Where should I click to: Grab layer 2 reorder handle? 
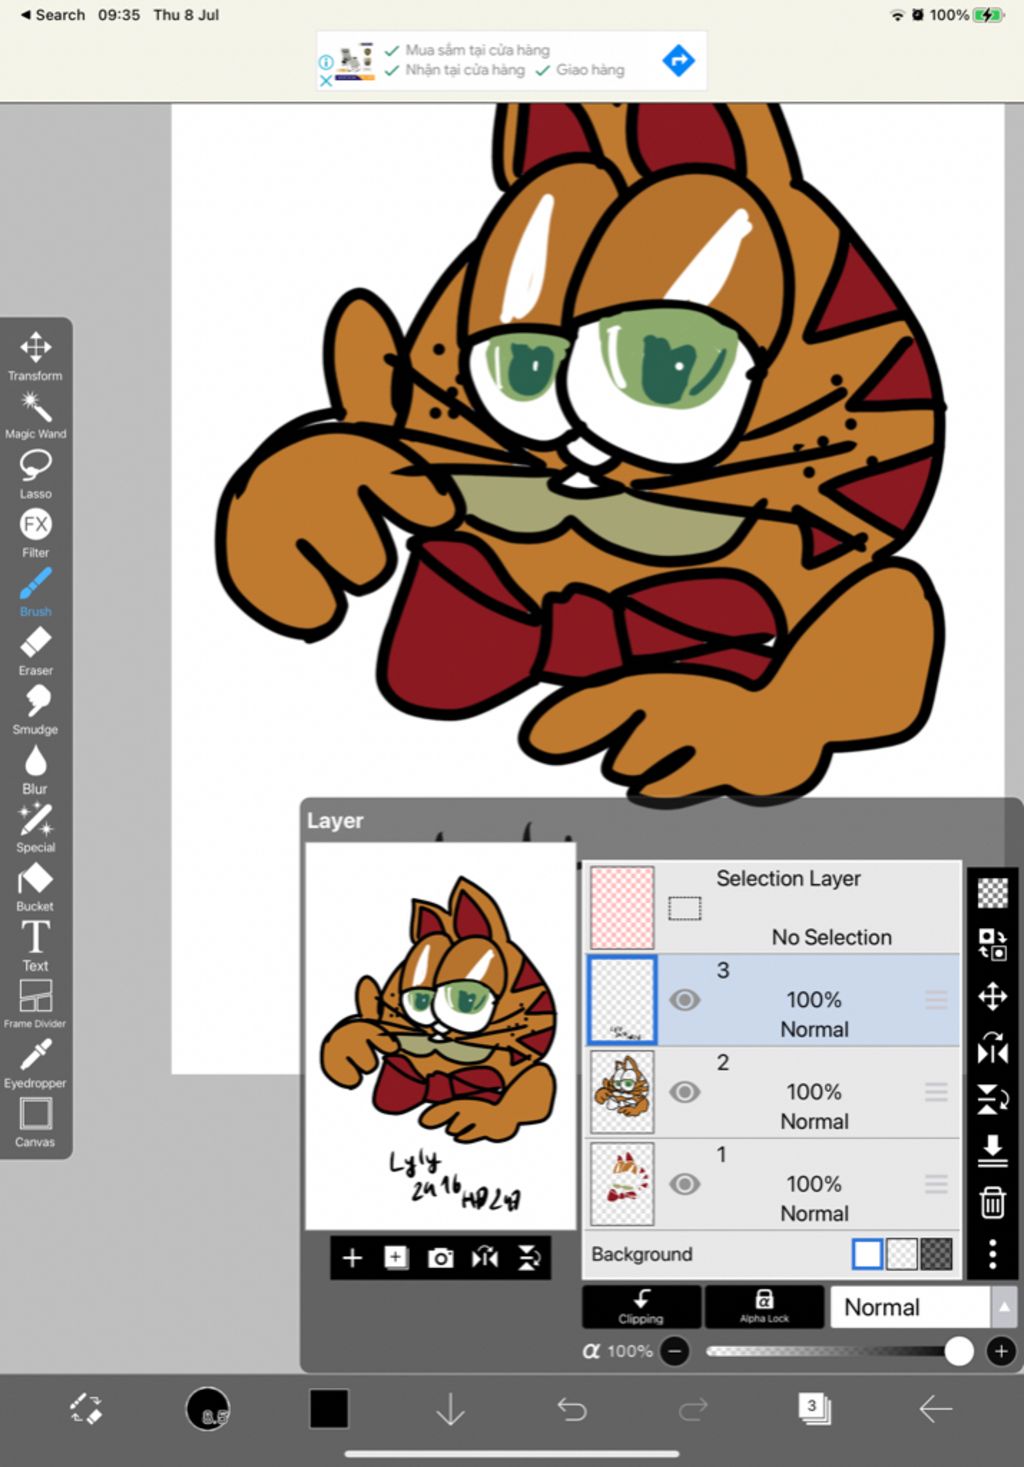tap(936, 1092)
